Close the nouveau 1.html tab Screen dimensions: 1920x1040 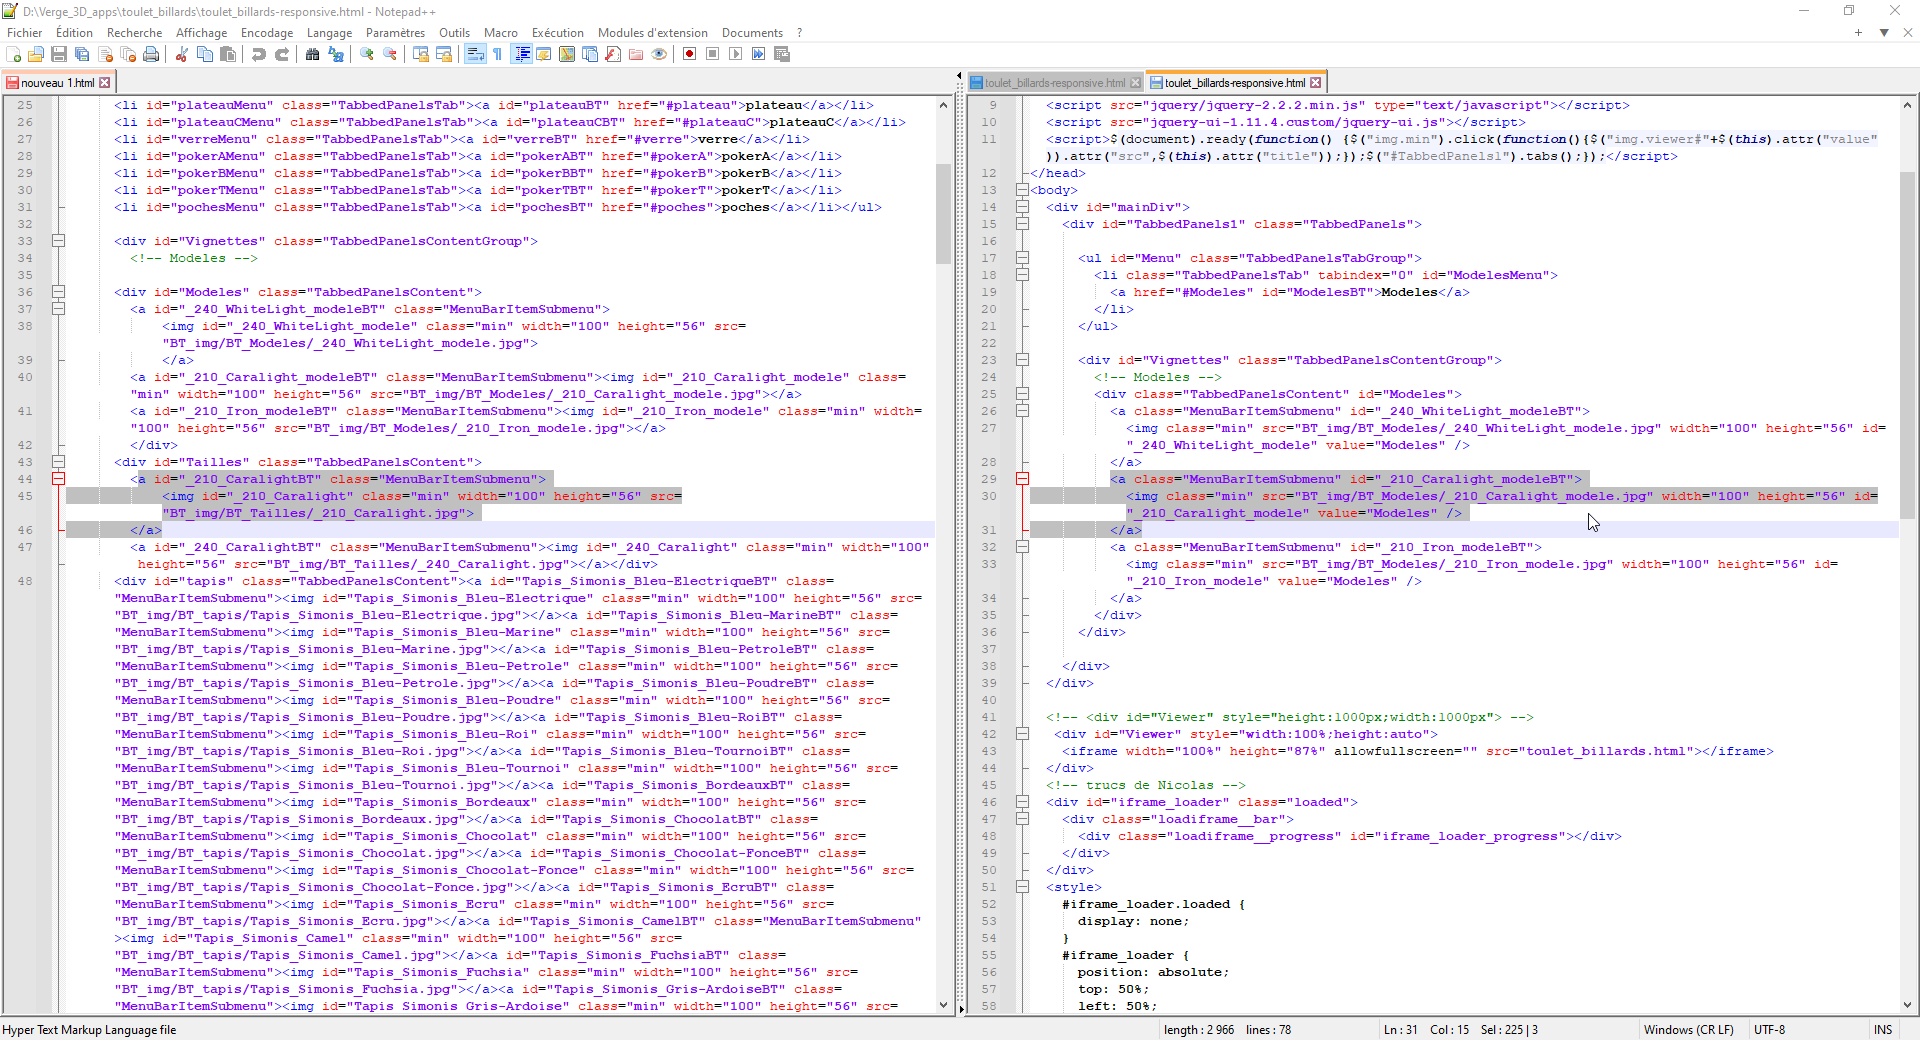point(105,83)
